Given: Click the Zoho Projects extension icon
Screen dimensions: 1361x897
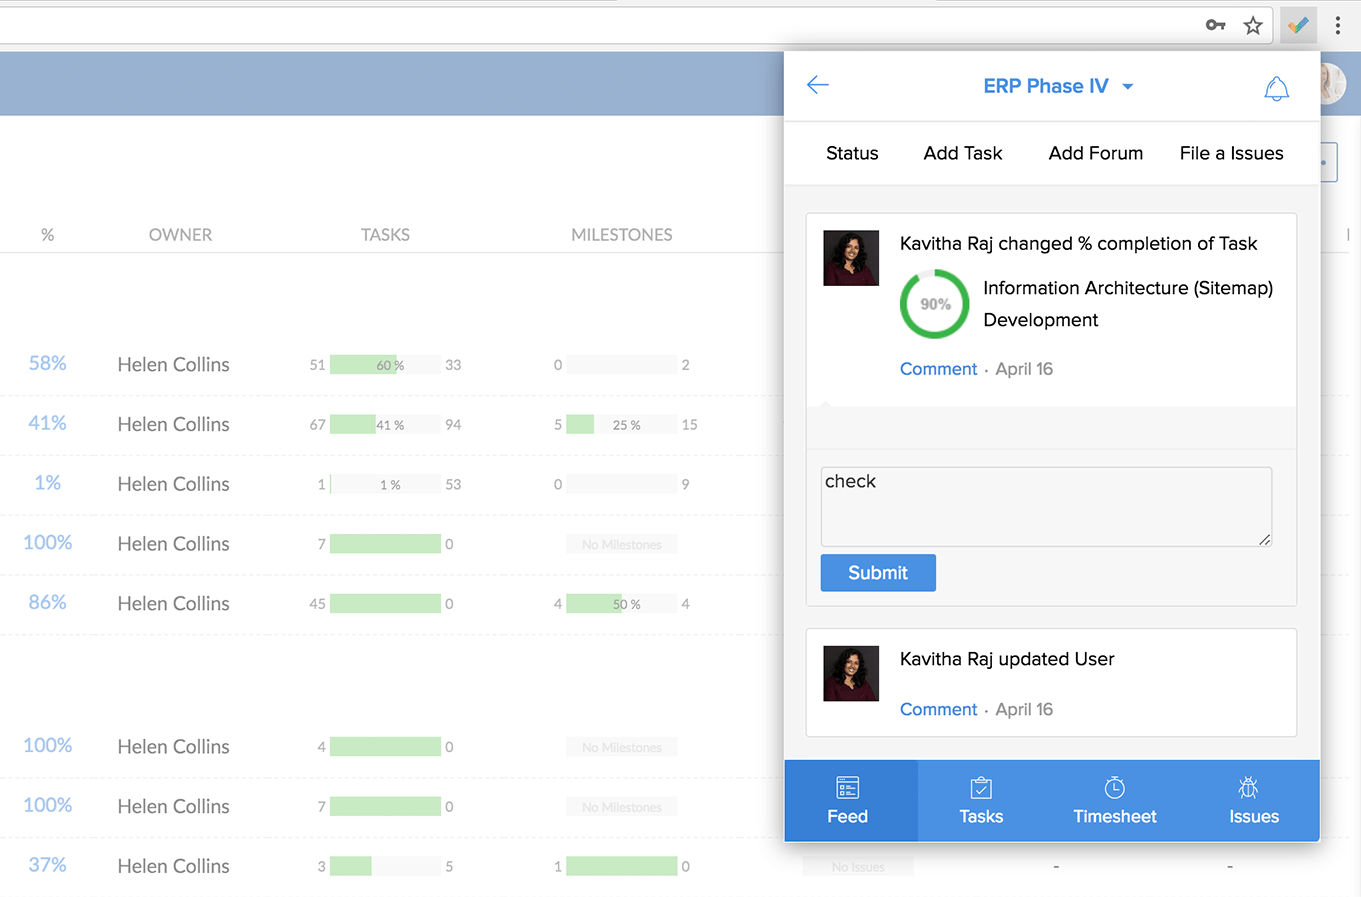Looking at the screenshot, I should point(1297,25).
